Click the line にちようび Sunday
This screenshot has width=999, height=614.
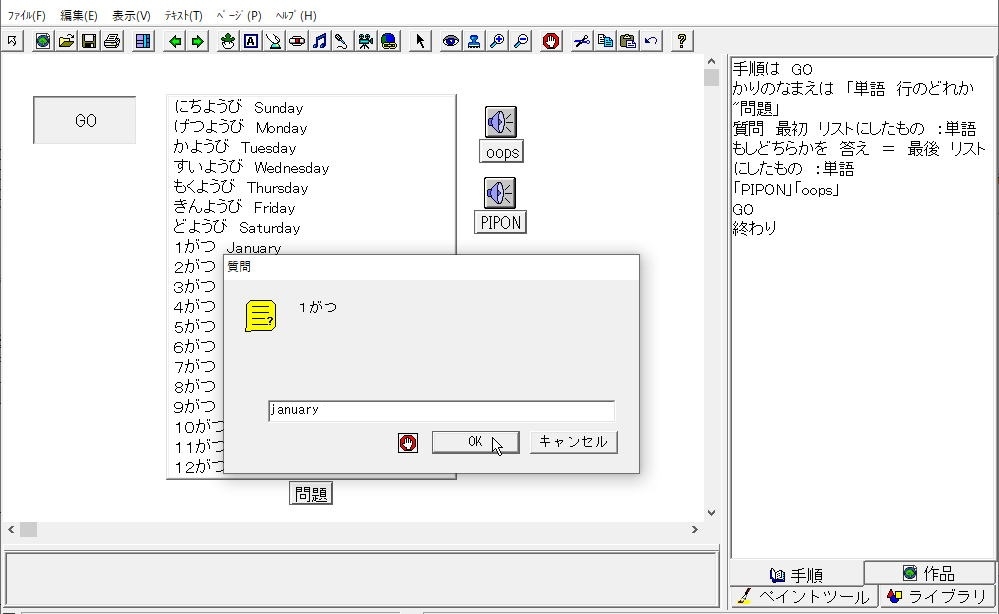[x=238, y=107]
